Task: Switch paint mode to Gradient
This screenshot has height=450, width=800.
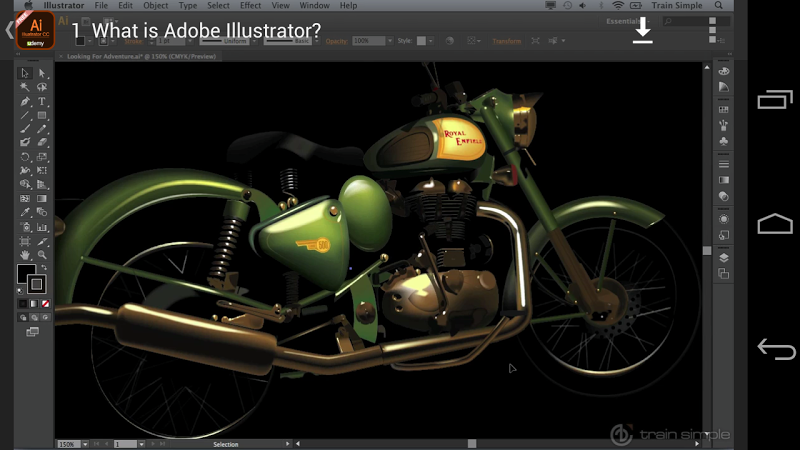Action: coord(33,303)
